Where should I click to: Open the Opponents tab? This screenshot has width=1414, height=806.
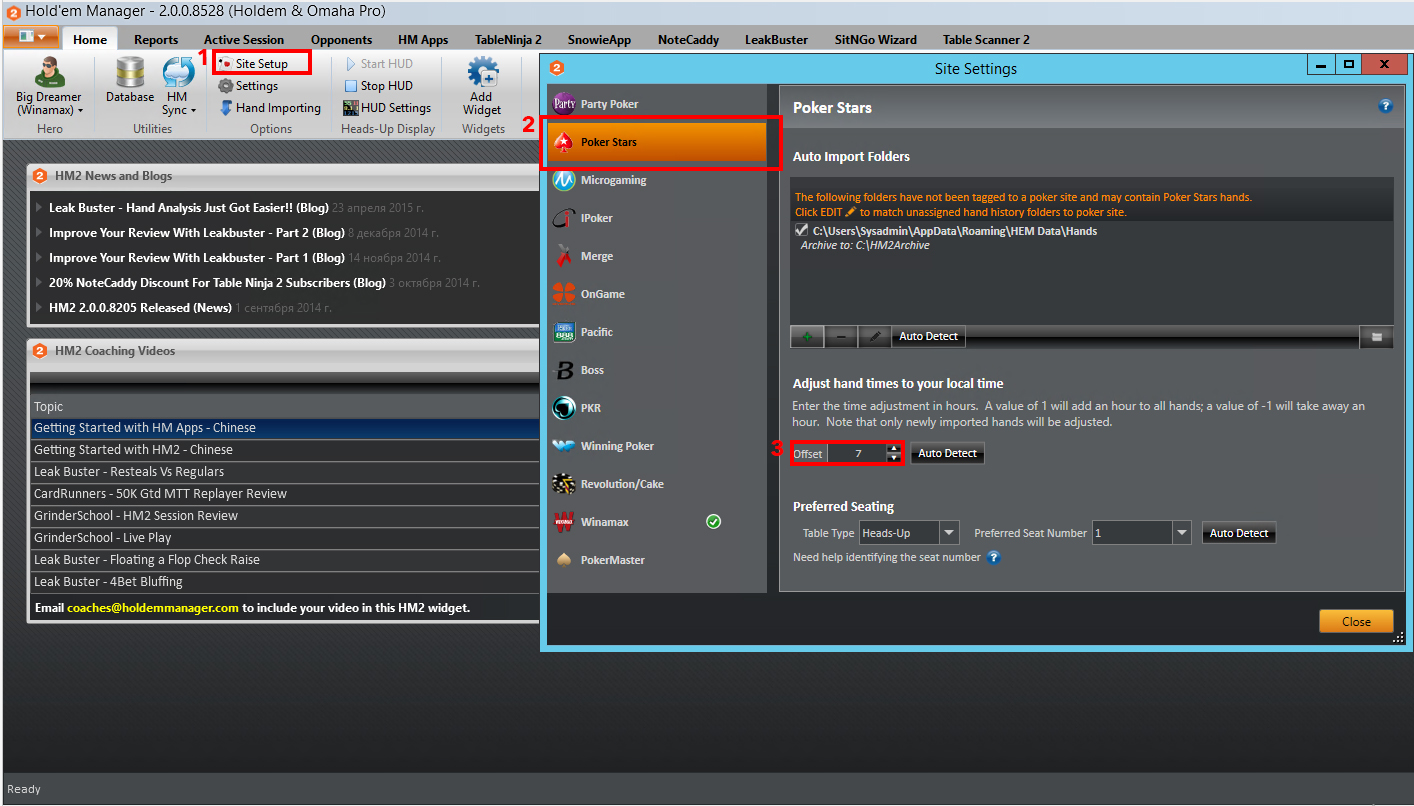coord(341,39)
